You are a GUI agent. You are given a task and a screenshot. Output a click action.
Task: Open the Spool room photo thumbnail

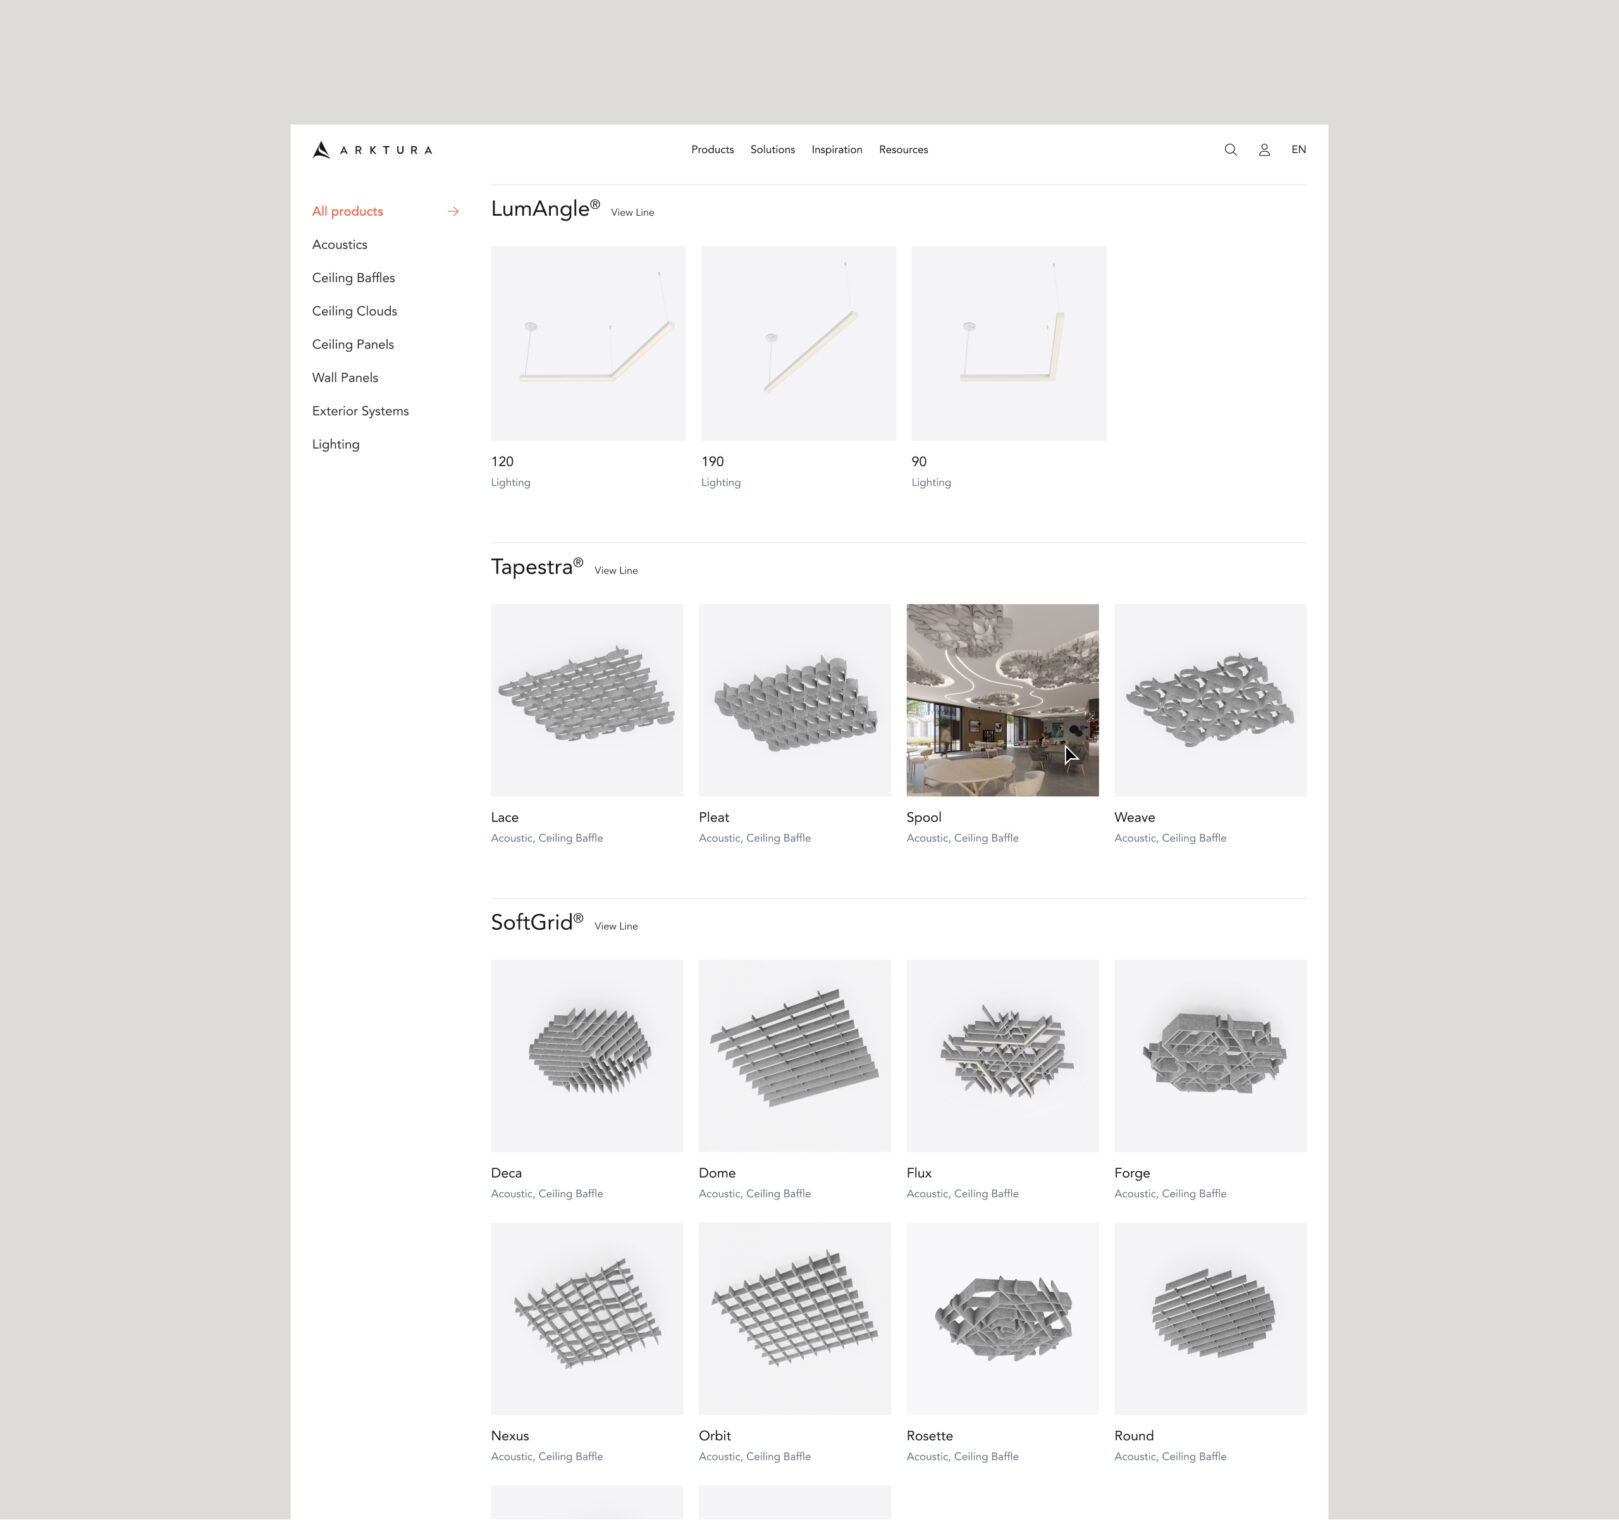(x=1002, y=700)
